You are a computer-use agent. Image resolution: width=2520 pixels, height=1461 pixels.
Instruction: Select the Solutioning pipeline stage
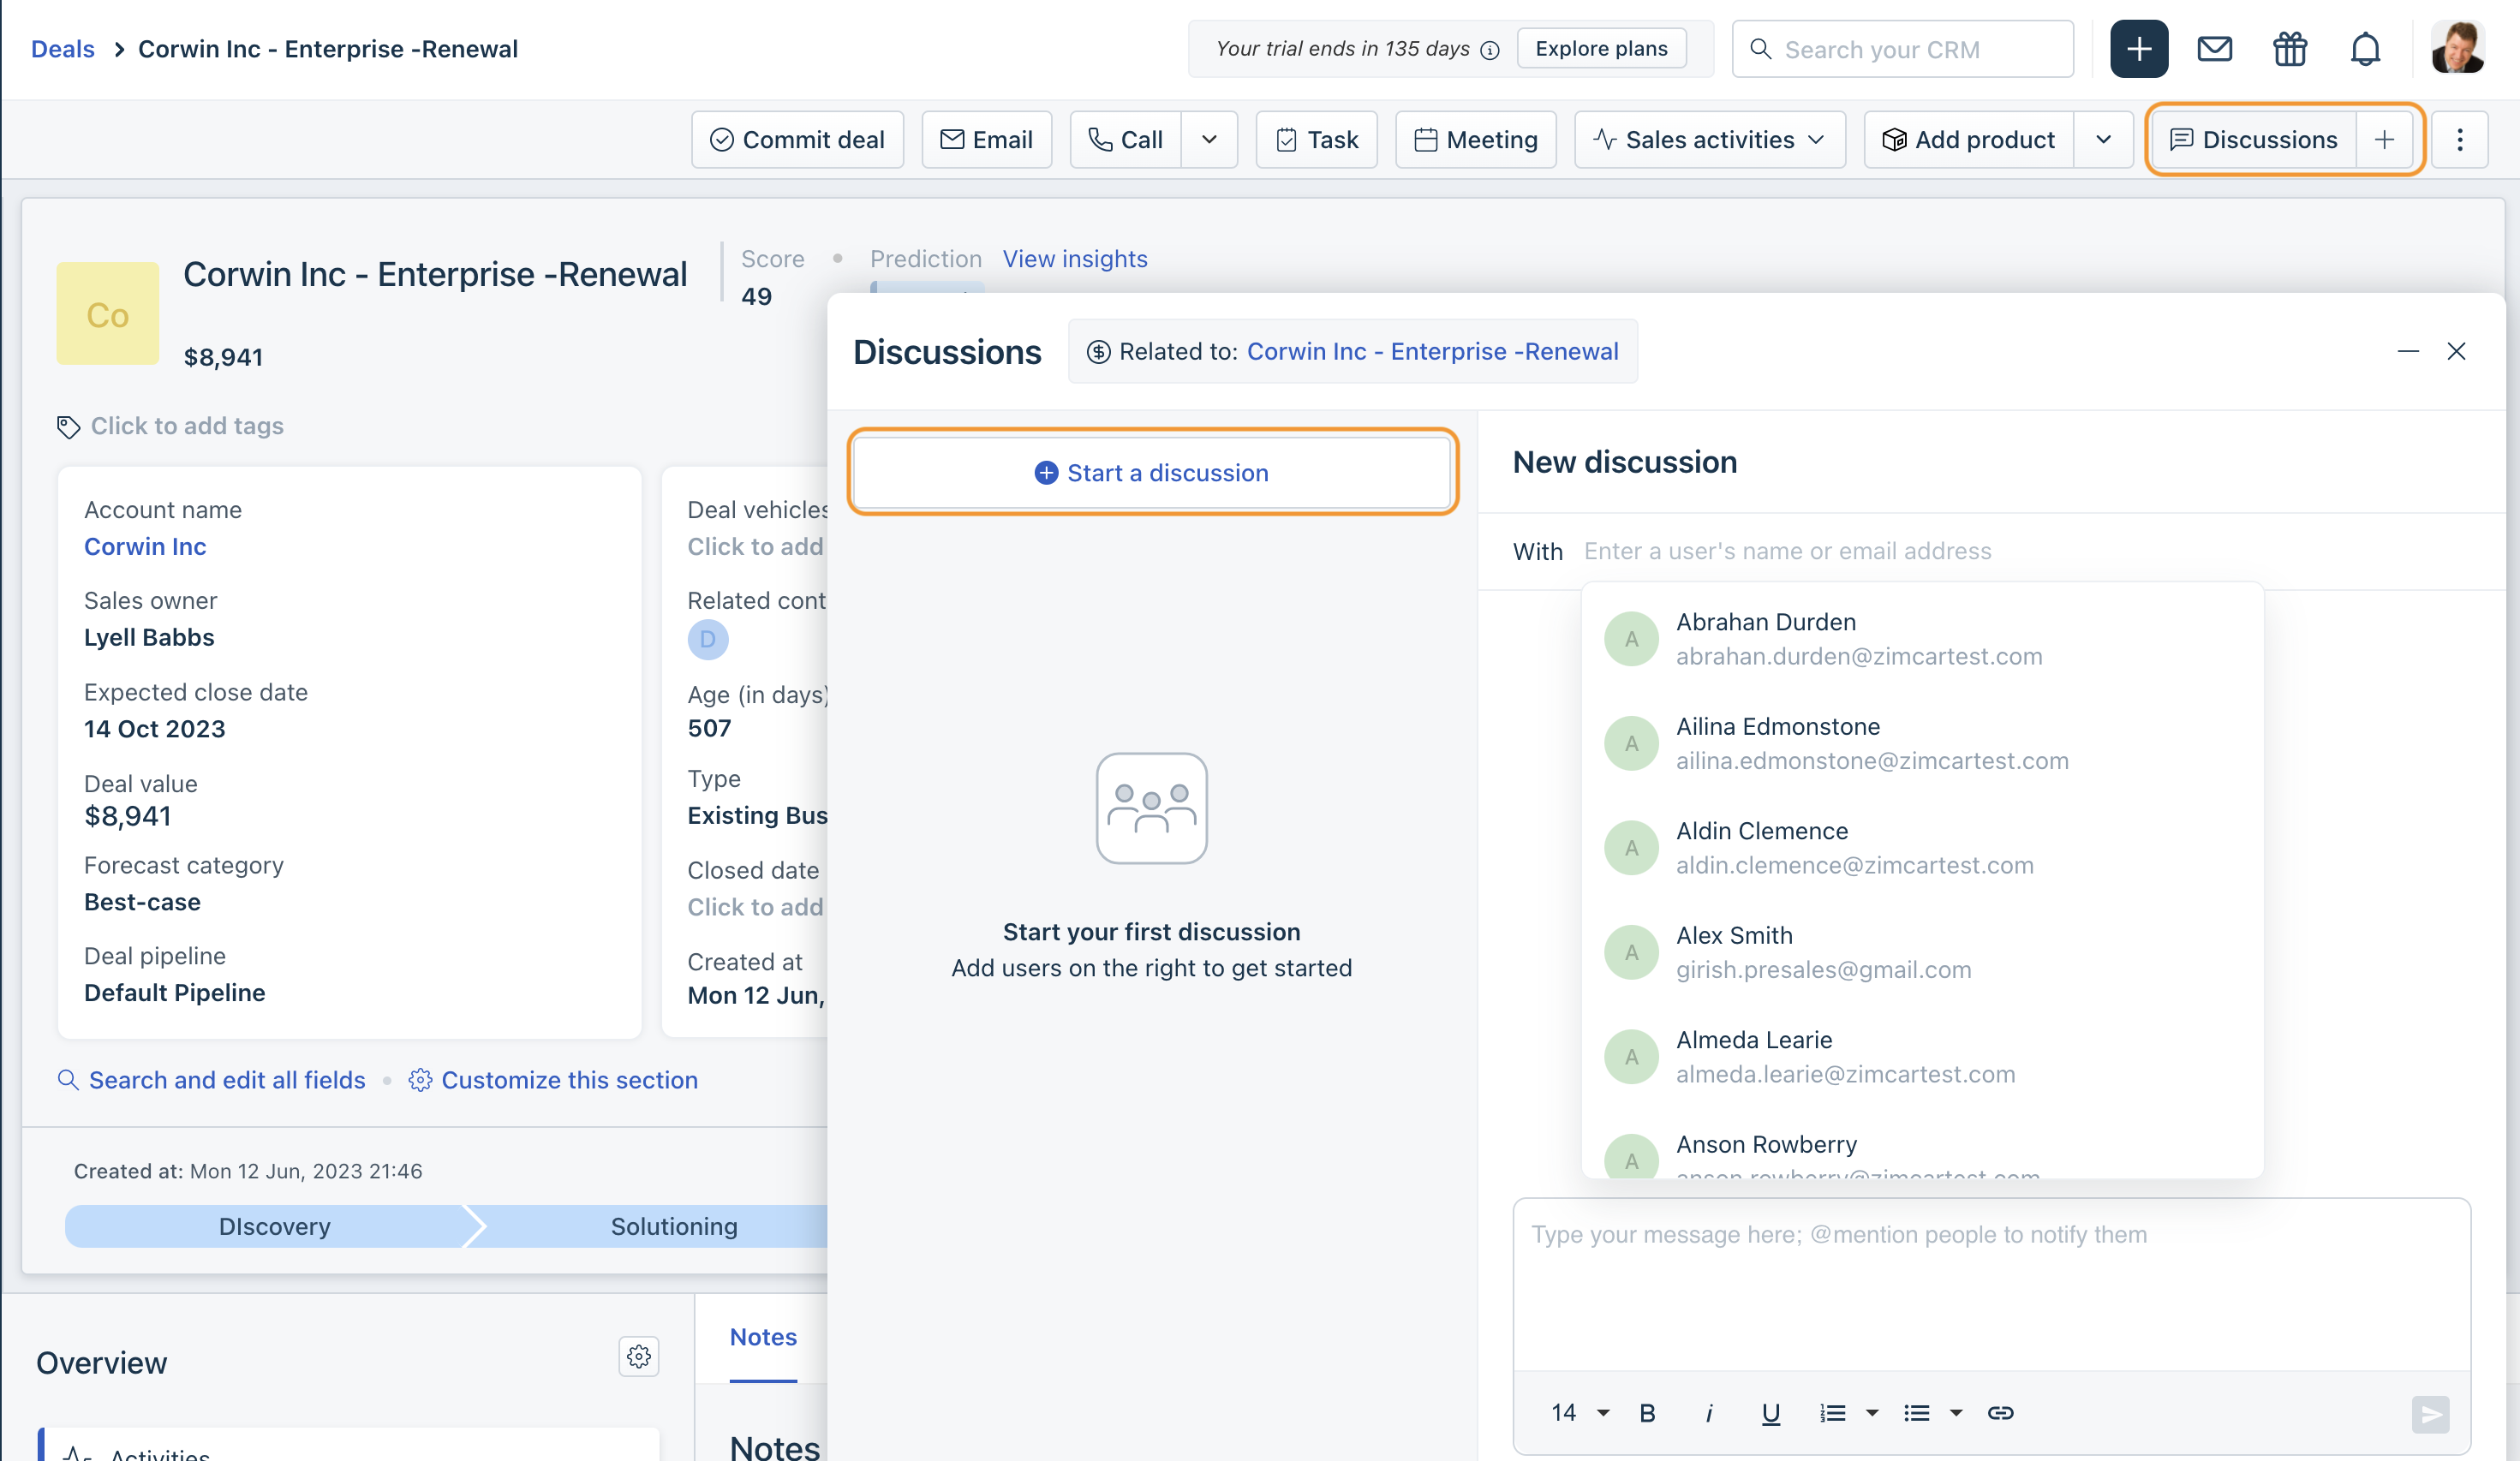[x=673, y=1226]
